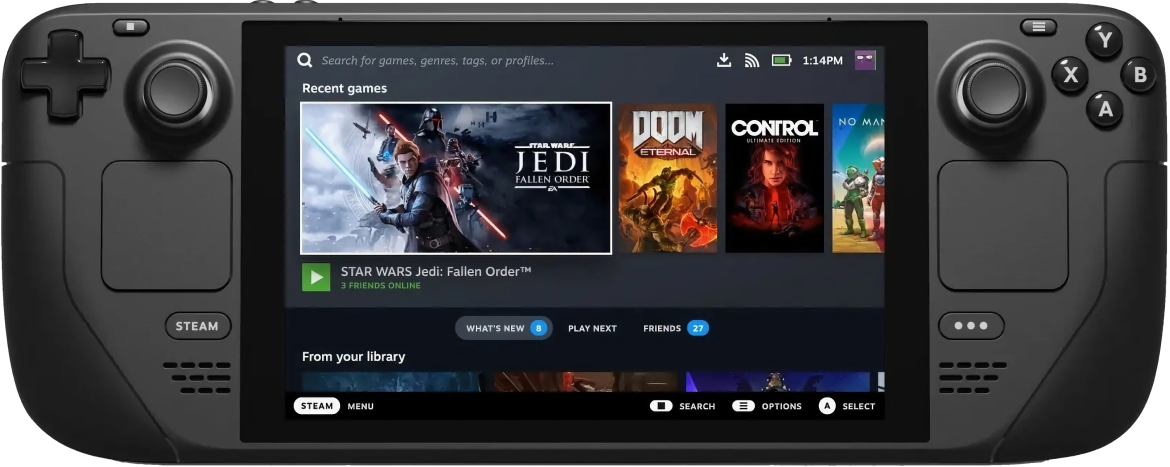Click the 1:14PM clock text
Image resolution: width=1170 pixels, height=467 pixels.
[822, 60]
